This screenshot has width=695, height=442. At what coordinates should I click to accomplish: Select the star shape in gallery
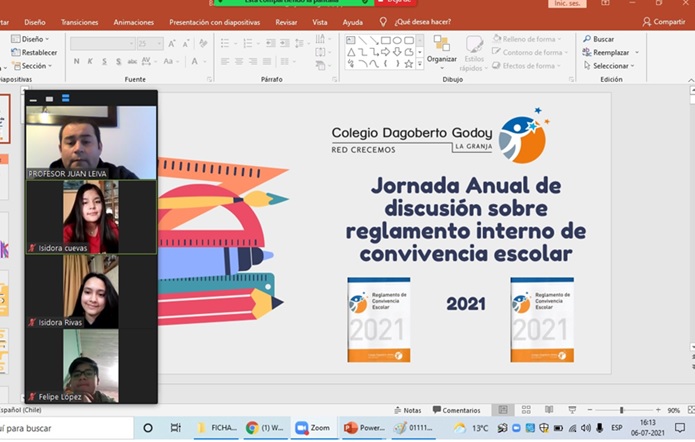(409, 64)
